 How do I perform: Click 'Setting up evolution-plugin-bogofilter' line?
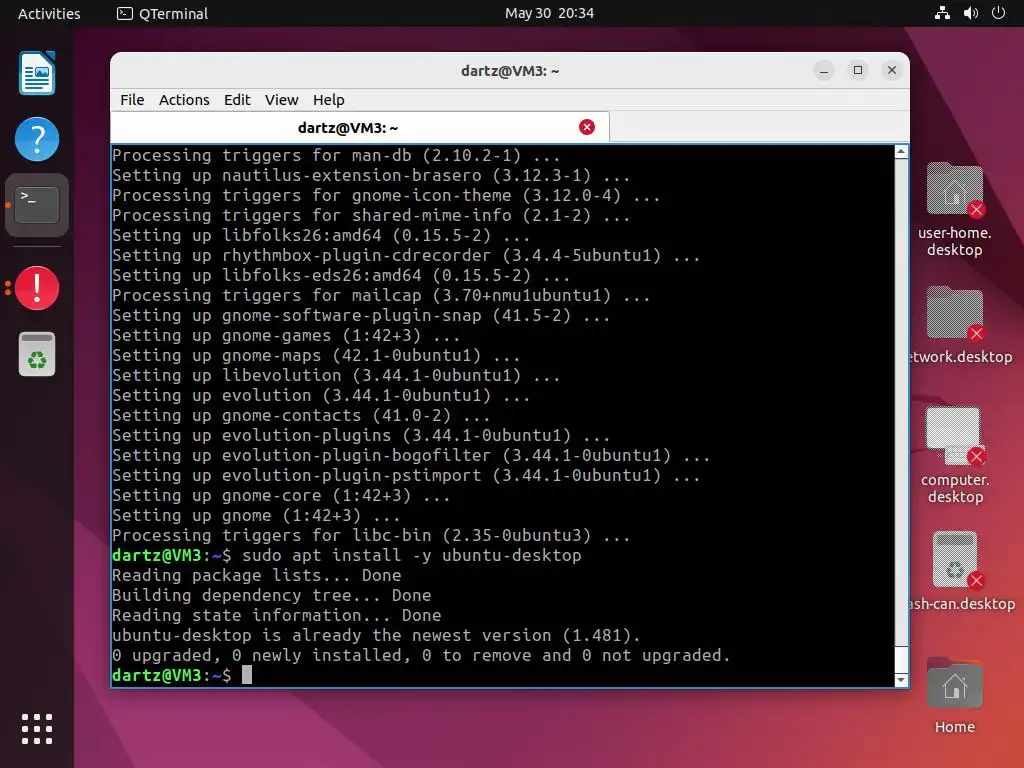click(411, 455)
